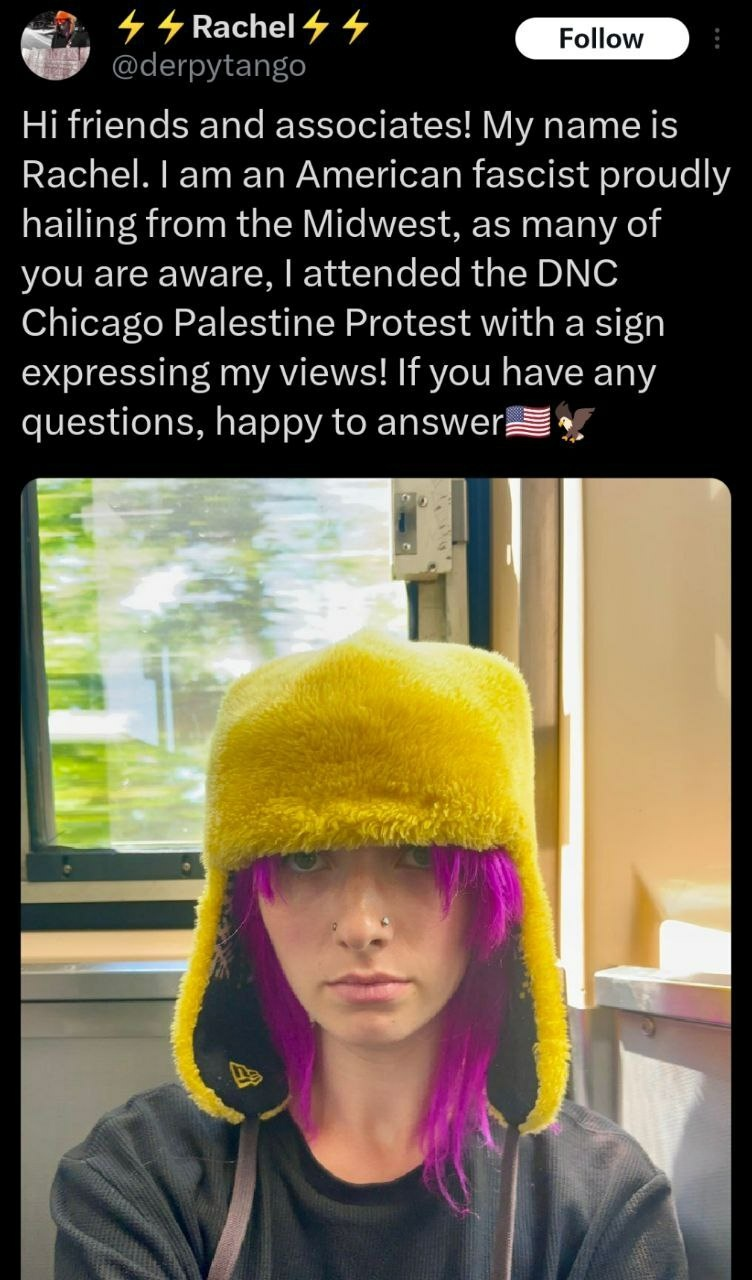Open the profile avatar picture
The width and height of the screenshot is (752, 1280).
(55, 45)
